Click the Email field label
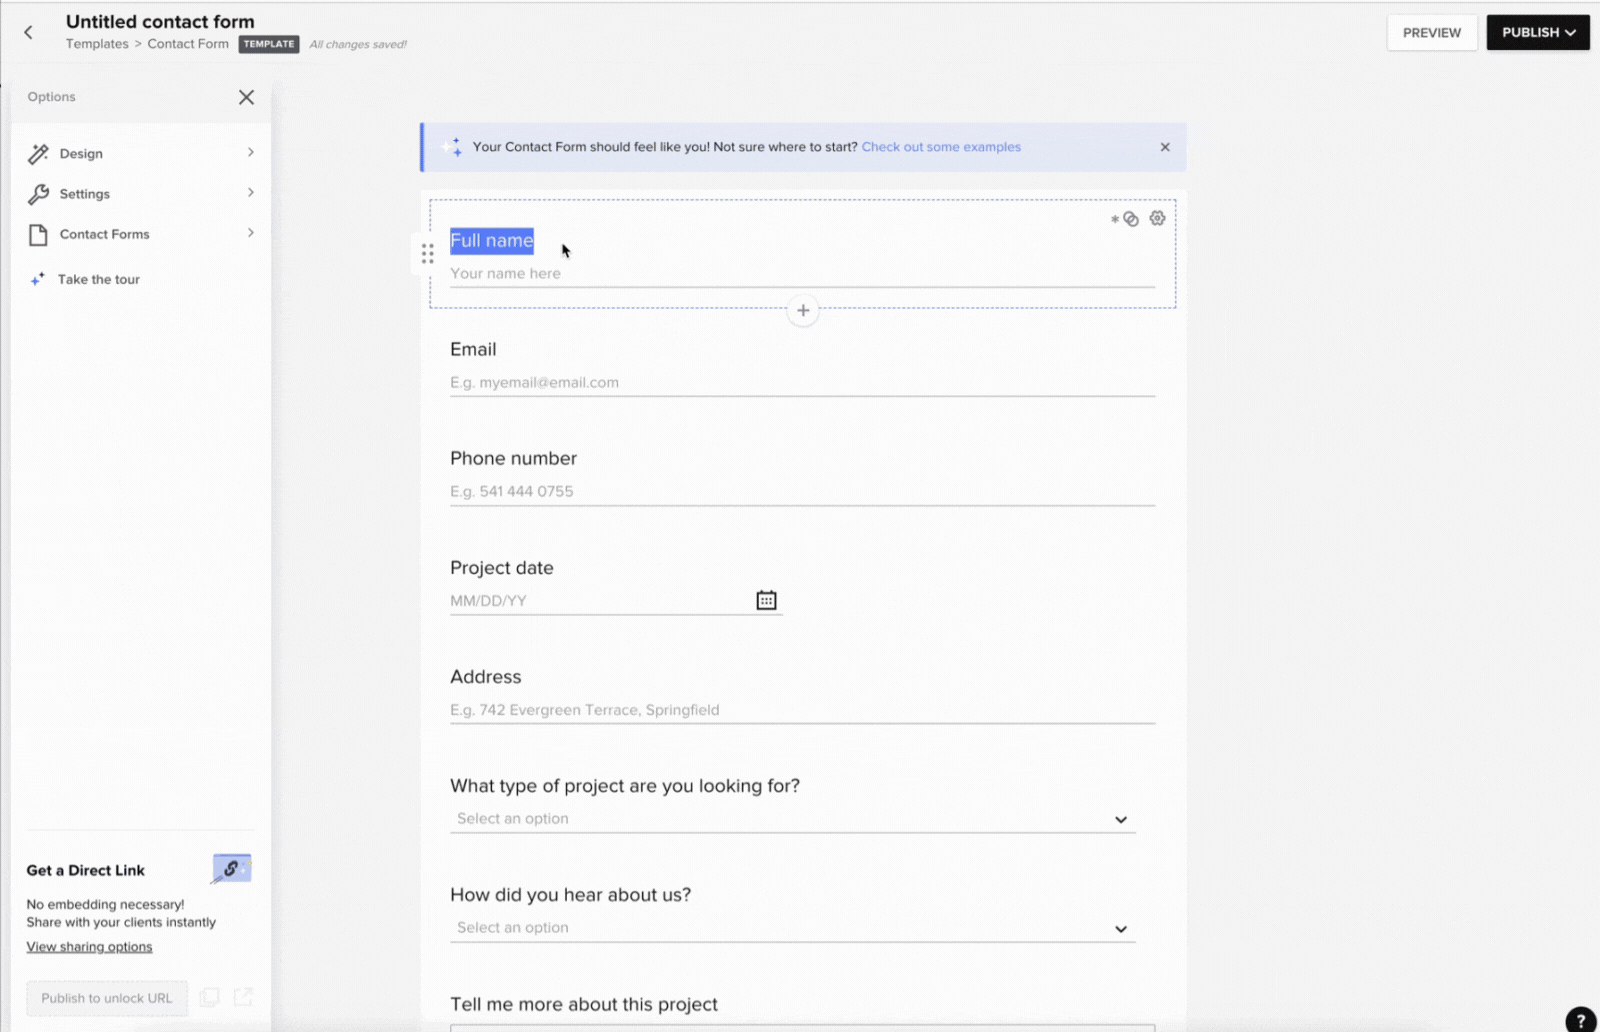Screen dimensions: 1600x1032 coord(473,349)
